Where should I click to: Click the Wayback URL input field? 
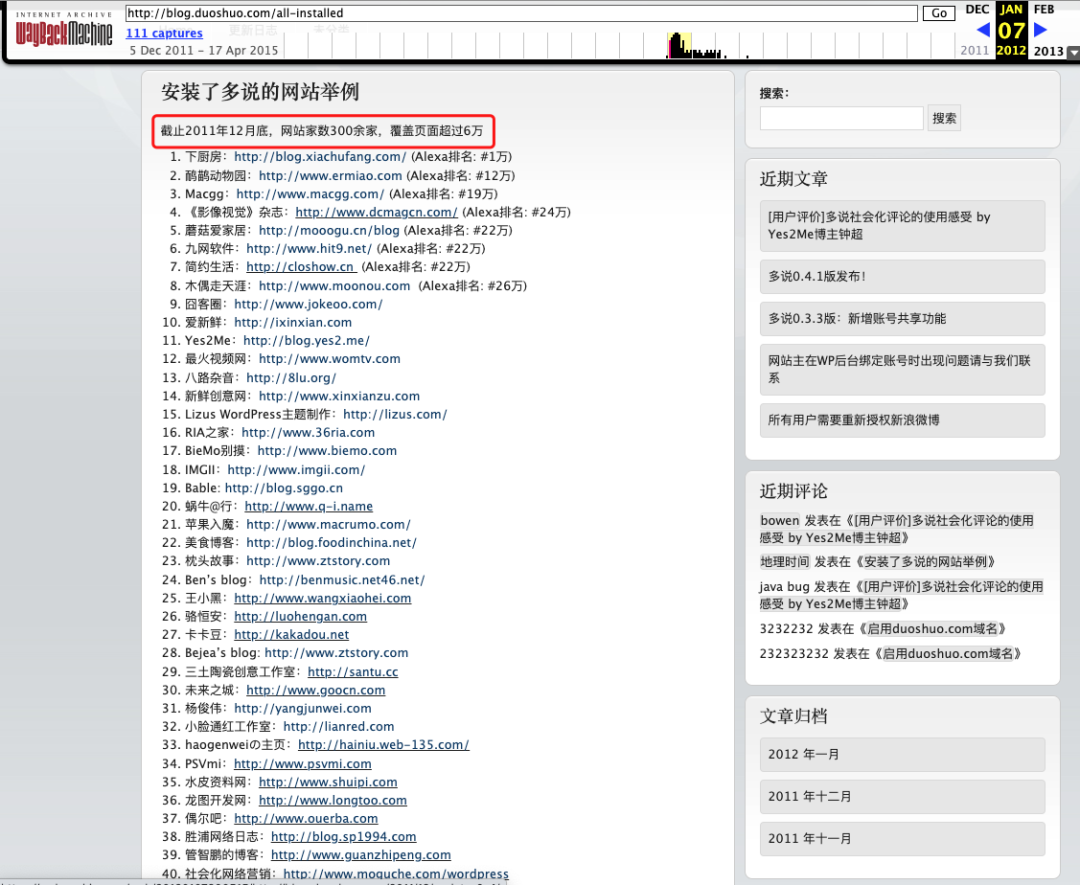point(521,14)
